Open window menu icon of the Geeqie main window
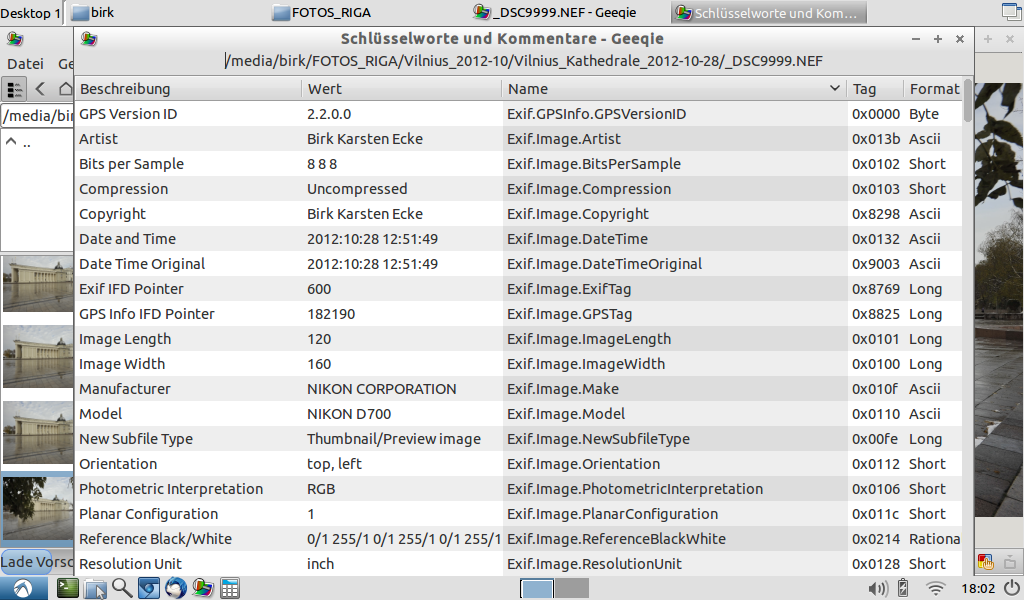 coord(15,39)
